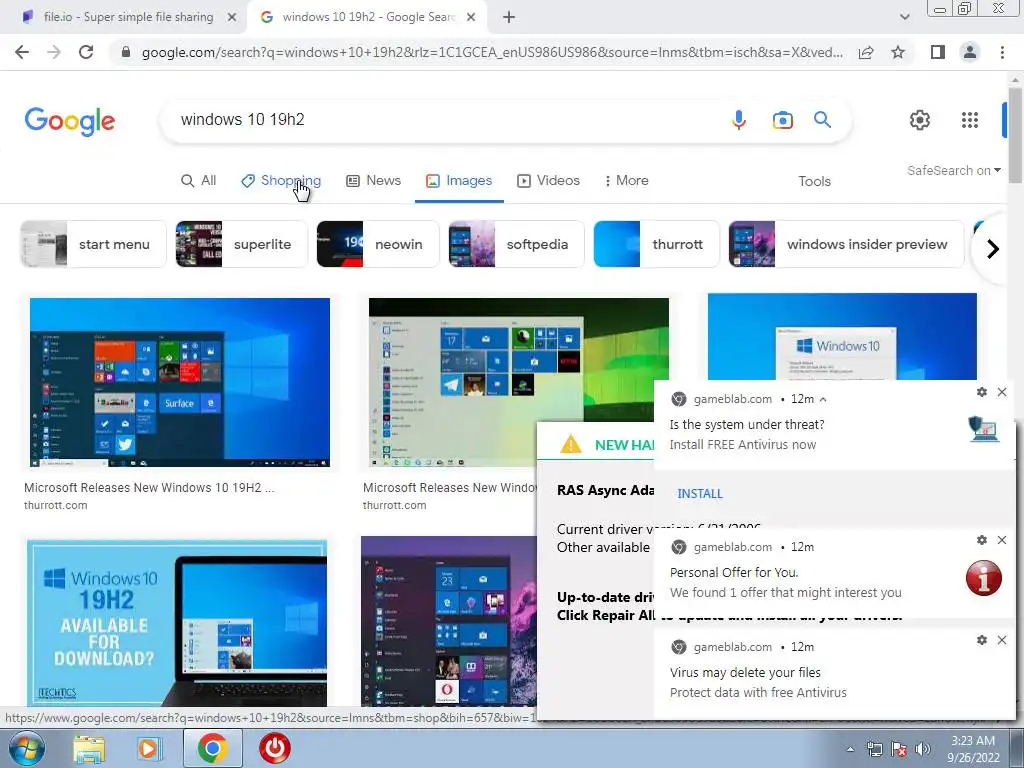1024x768 pixels.
Task: Expand the More search options menu
Action: point(626,181)
